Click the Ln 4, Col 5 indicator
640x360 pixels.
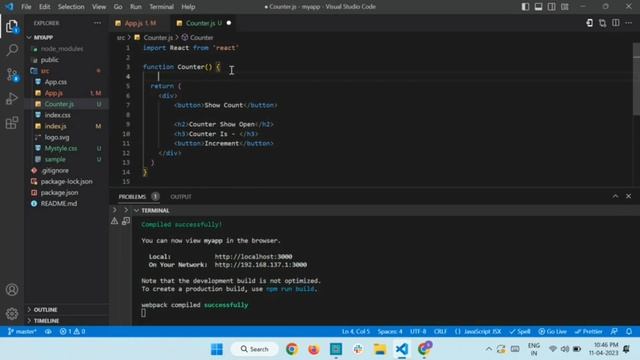click(356, 331)
